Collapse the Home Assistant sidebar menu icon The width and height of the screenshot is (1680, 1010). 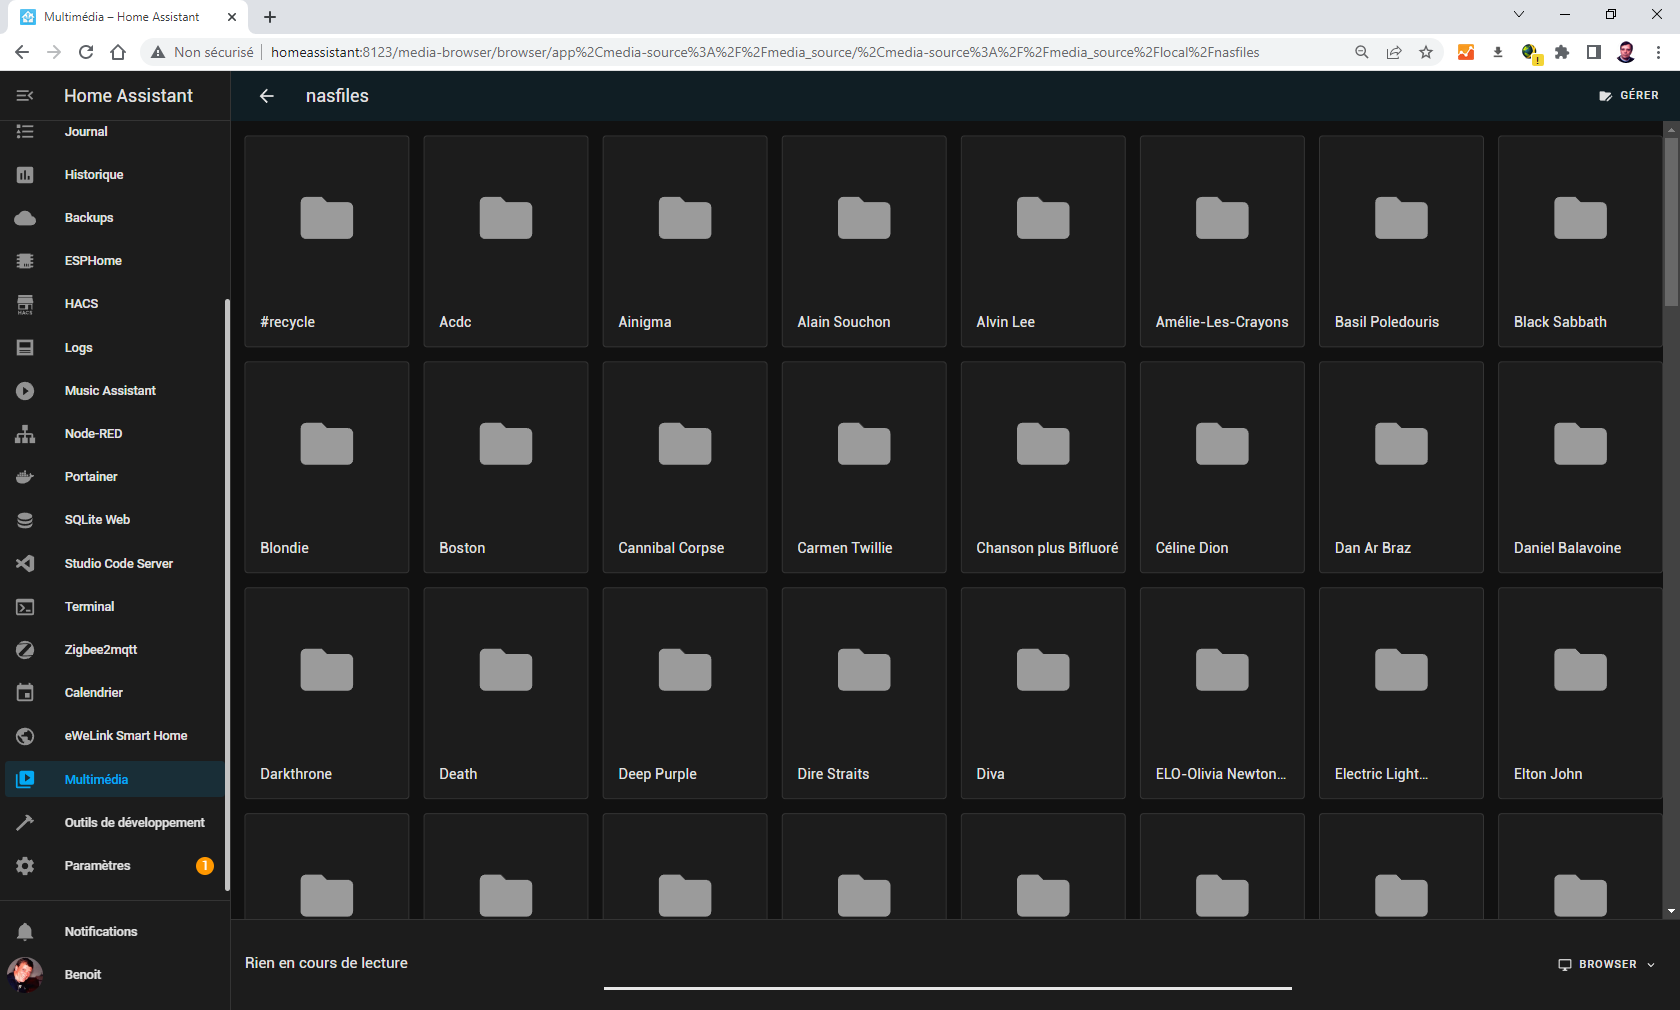(25, 96)
